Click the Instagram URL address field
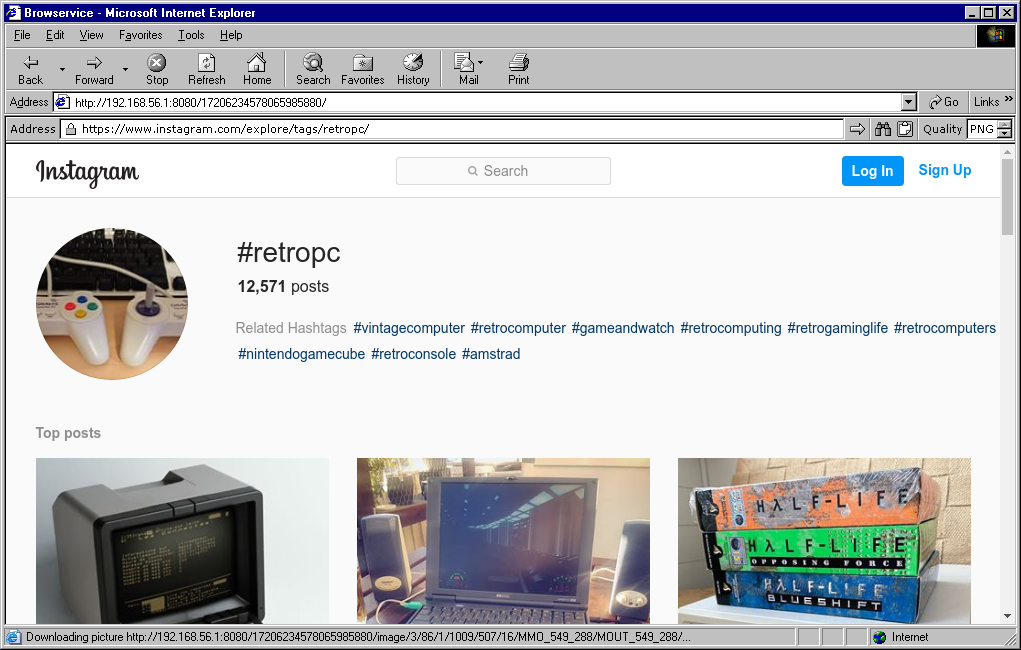The image size is (1021, 650). [452, 129]
